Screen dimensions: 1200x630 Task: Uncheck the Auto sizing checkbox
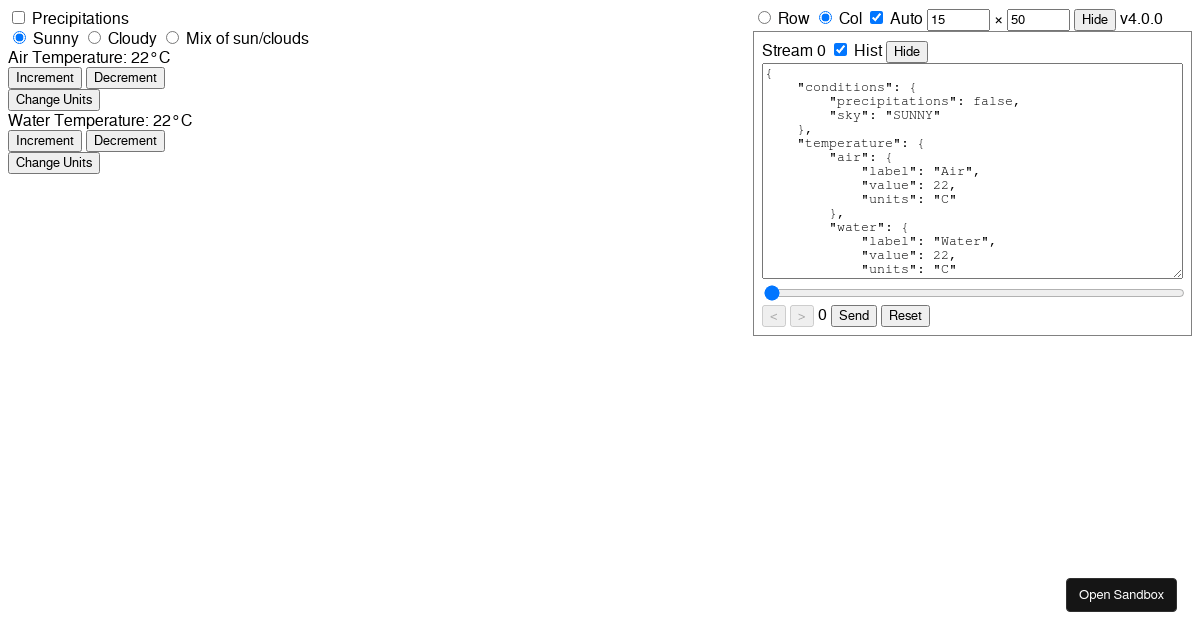(x=876, y=17)
